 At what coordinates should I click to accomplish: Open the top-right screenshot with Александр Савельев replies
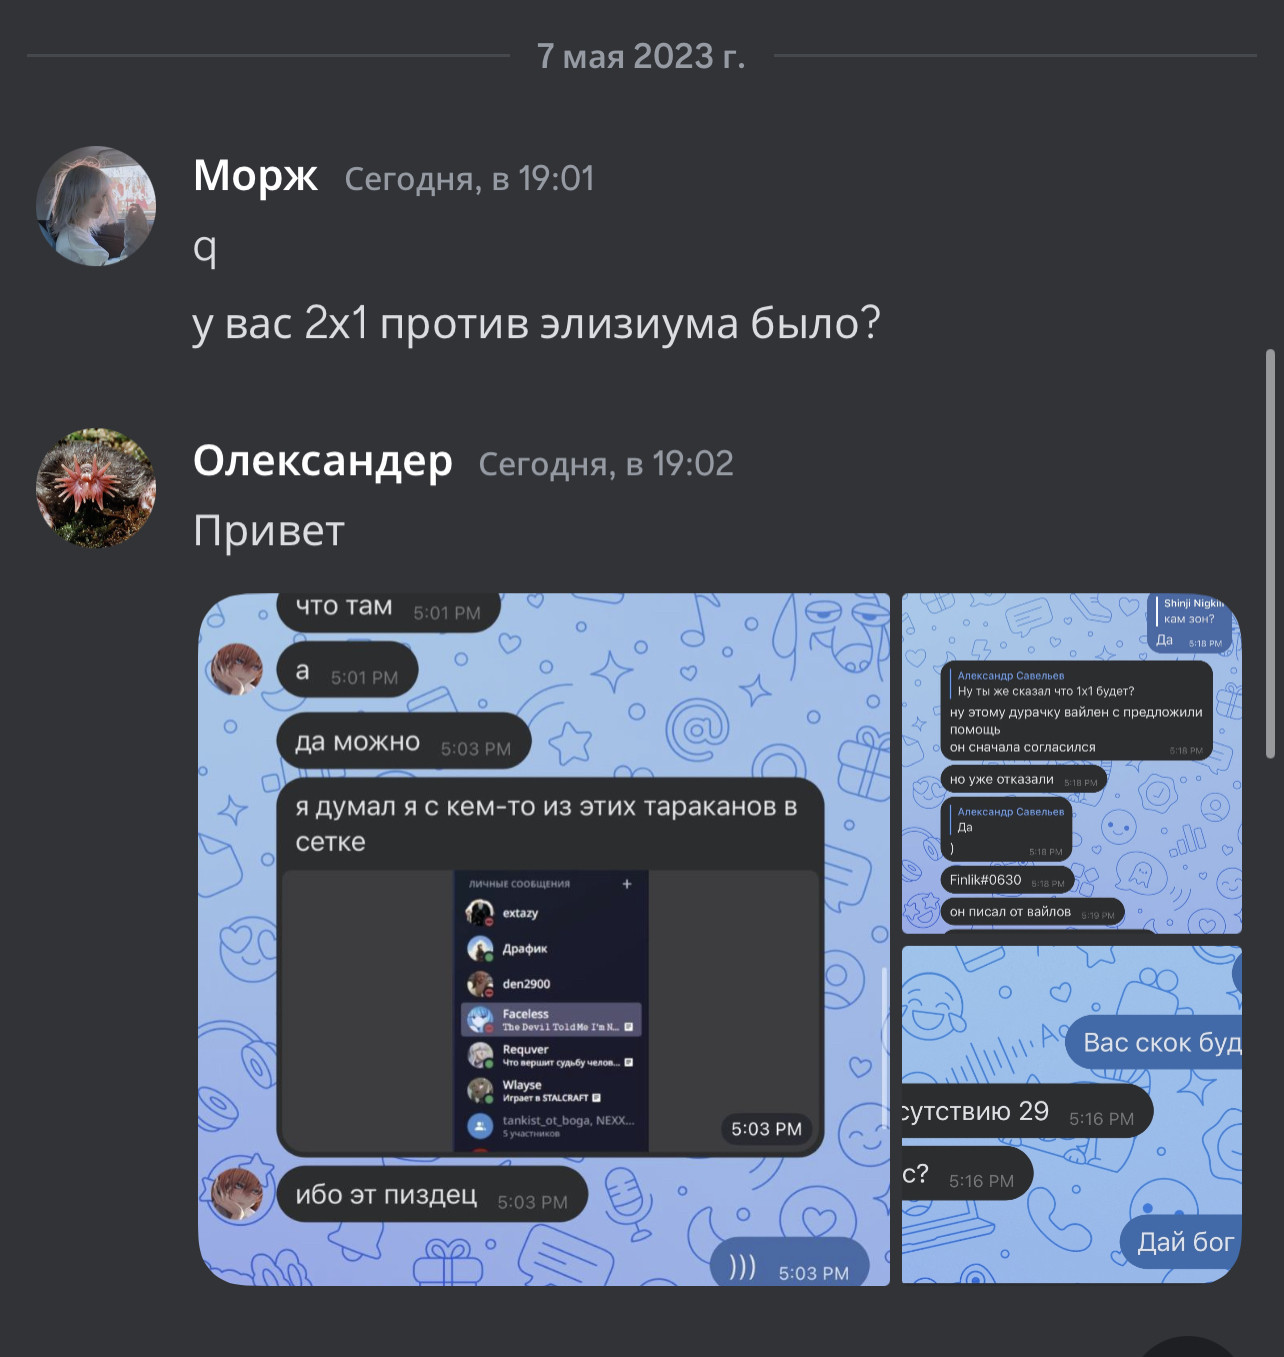pyautogui.click(x=1072, y=763)
